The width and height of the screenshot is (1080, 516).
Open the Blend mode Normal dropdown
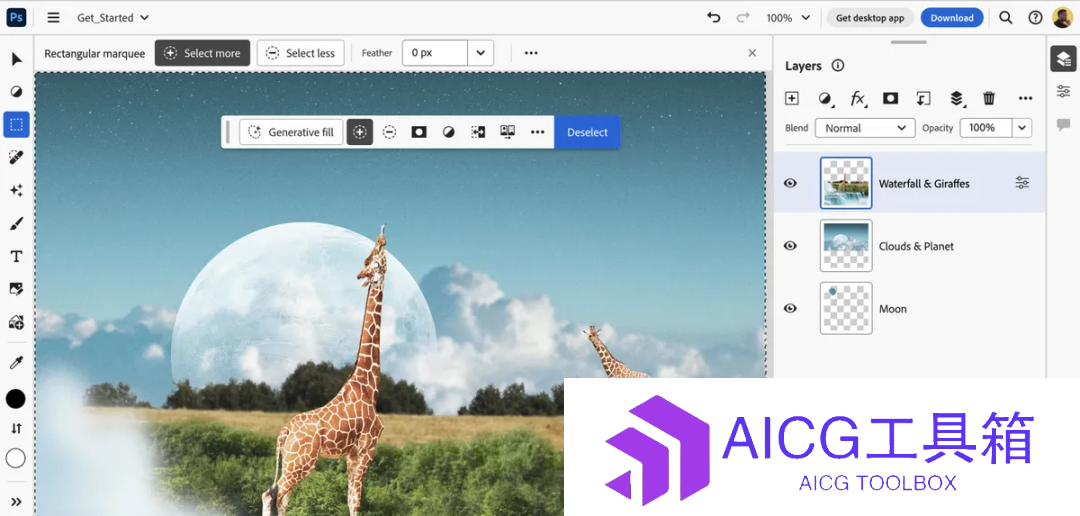865,128
